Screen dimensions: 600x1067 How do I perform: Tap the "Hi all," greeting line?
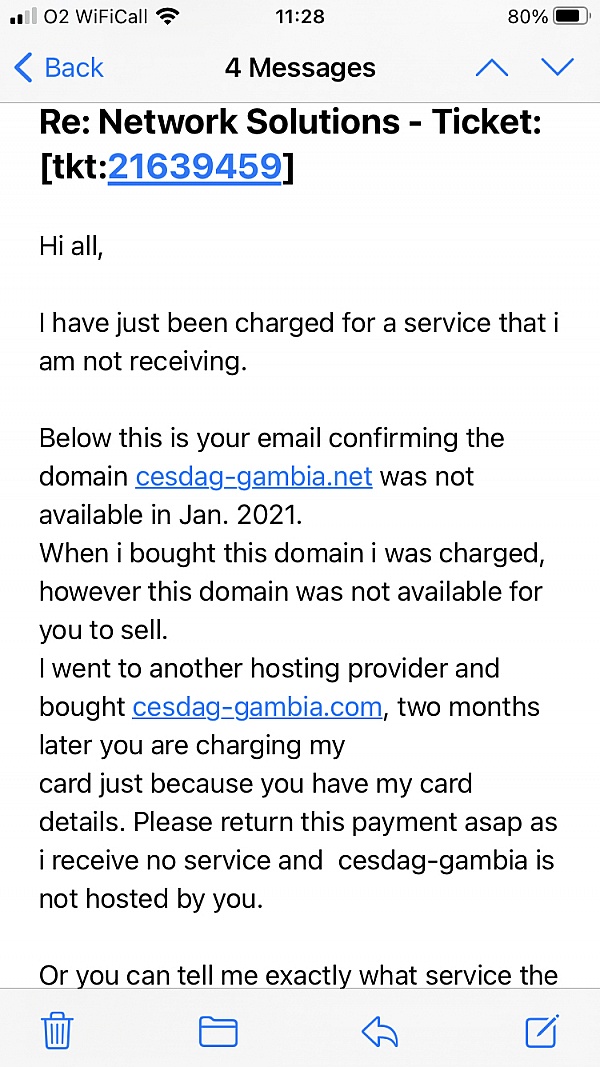[71, 246]
